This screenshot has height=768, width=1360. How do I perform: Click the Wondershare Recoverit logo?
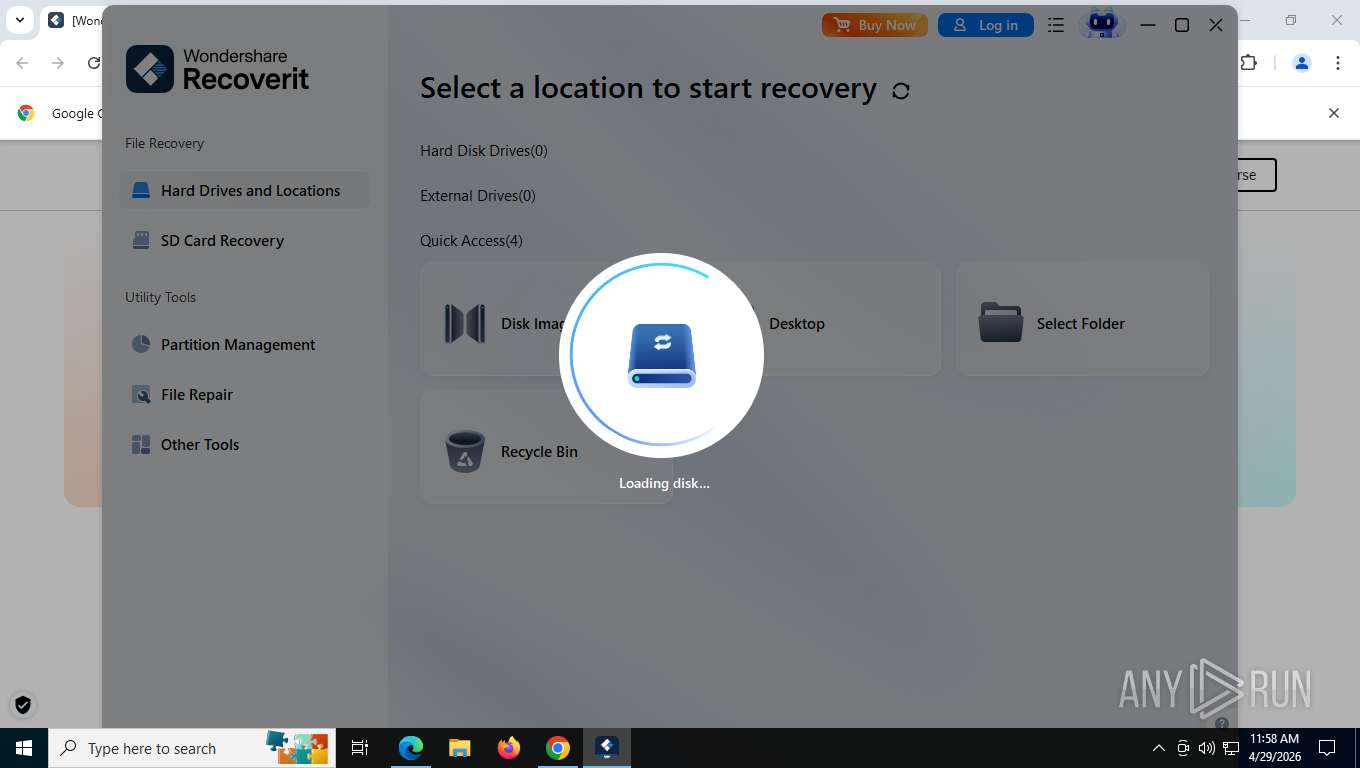217,69
